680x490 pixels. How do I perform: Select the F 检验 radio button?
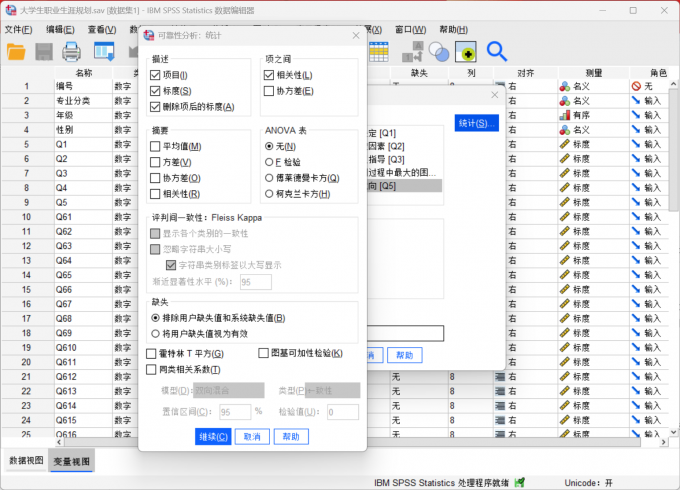(269, 162)
